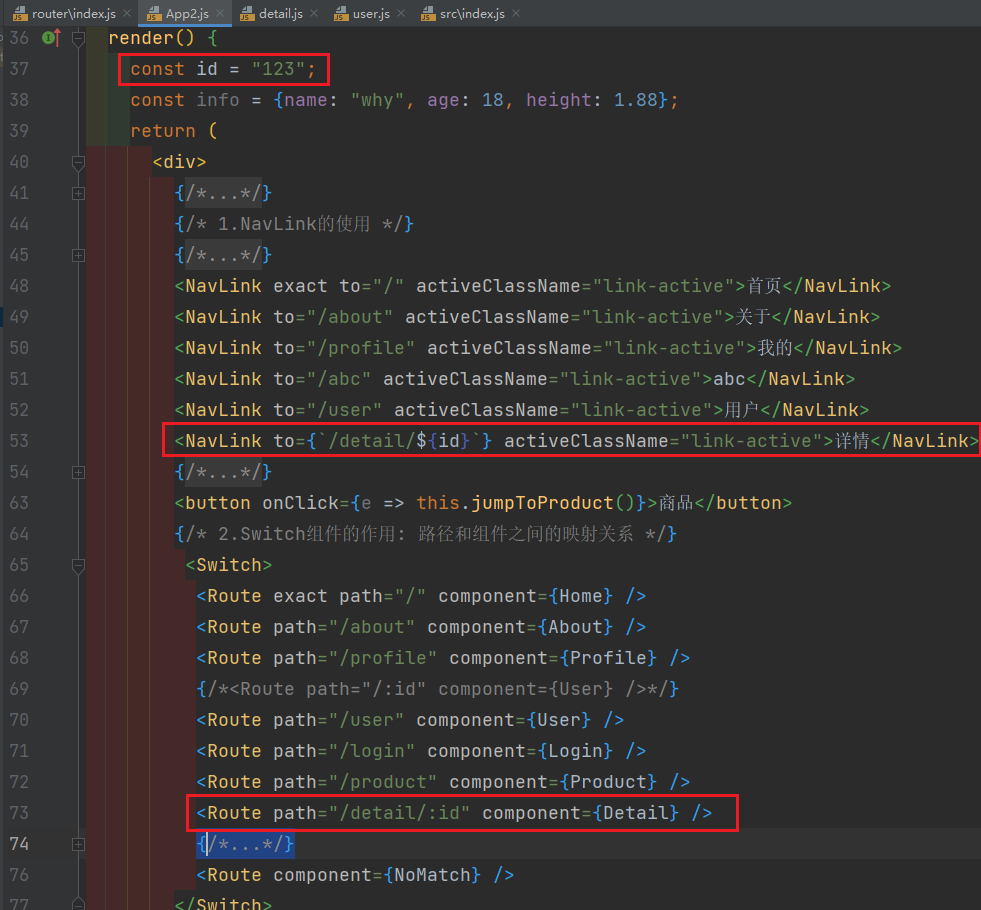Open the src\index.js tab
Screen dimensions: 981x910
472,13
